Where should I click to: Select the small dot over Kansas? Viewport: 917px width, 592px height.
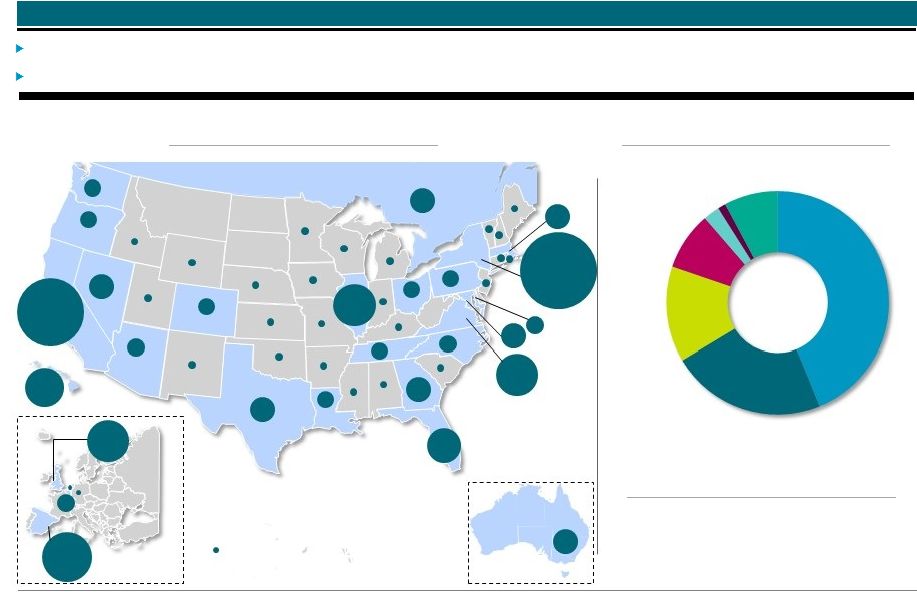click(x=270, y=322)
